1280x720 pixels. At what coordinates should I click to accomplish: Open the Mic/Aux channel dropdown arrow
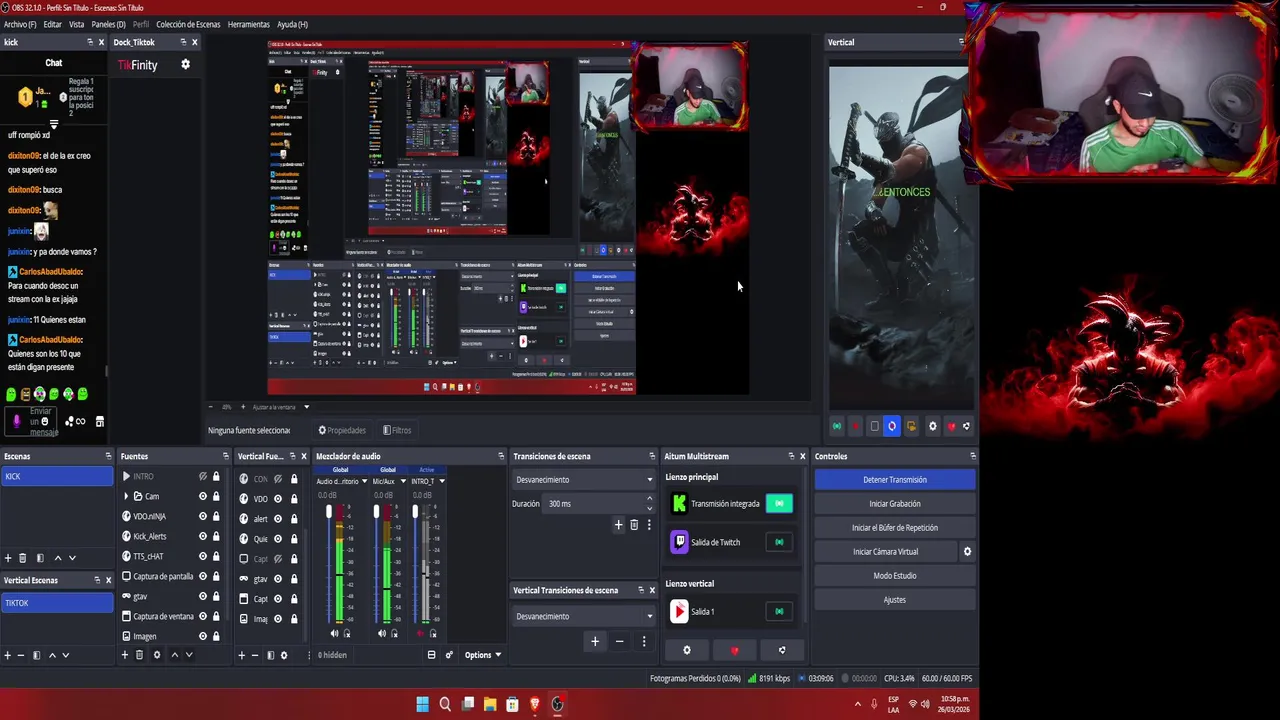pos(403,481)
